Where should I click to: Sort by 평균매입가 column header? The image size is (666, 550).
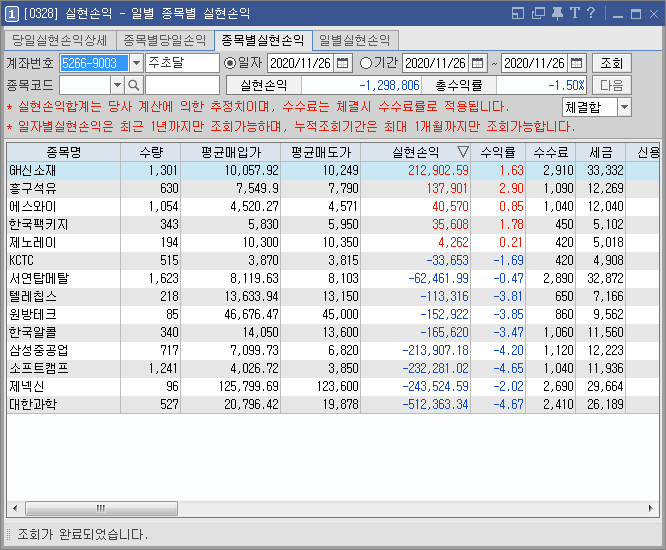231,152
